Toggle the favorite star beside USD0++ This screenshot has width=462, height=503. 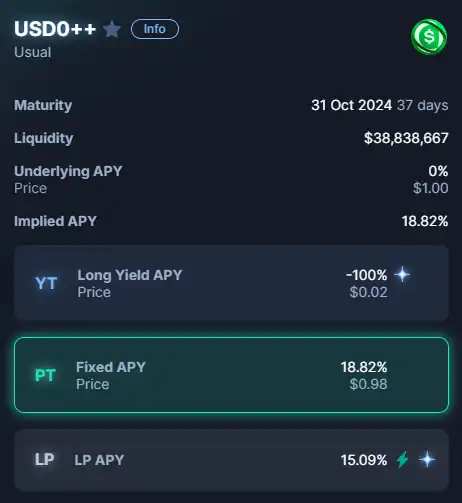tap(112, 29)
